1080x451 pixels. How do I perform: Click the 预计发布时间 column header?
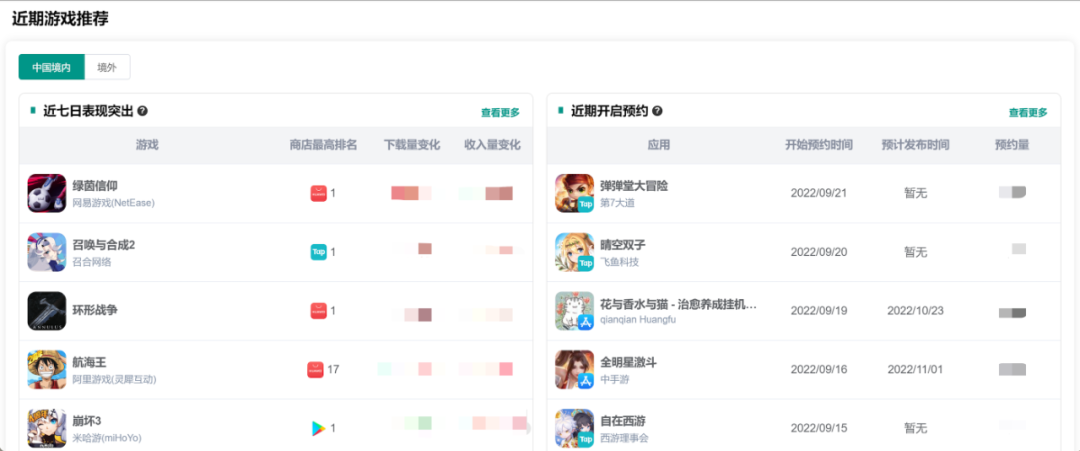click(915, 145)
